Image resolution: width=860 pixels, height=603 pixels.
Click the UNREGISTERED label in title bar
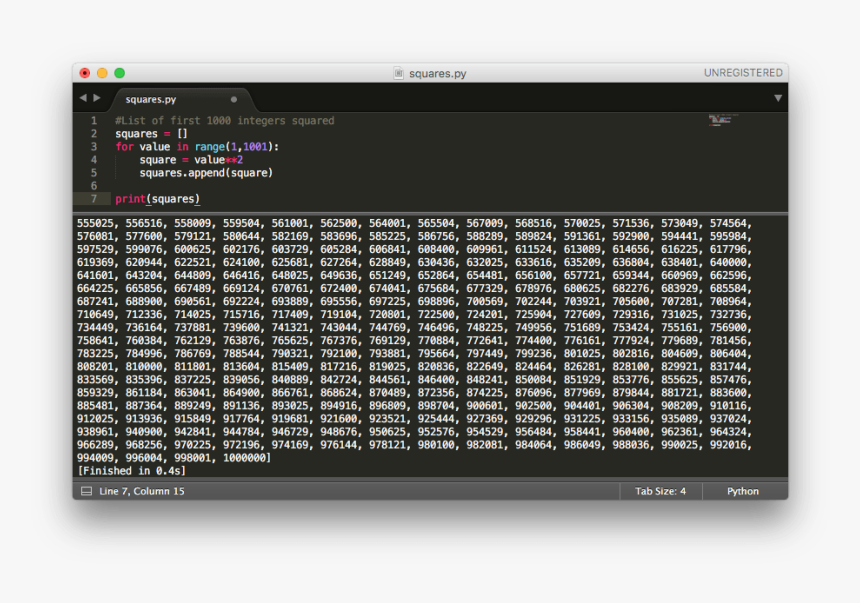coord(742,73)
